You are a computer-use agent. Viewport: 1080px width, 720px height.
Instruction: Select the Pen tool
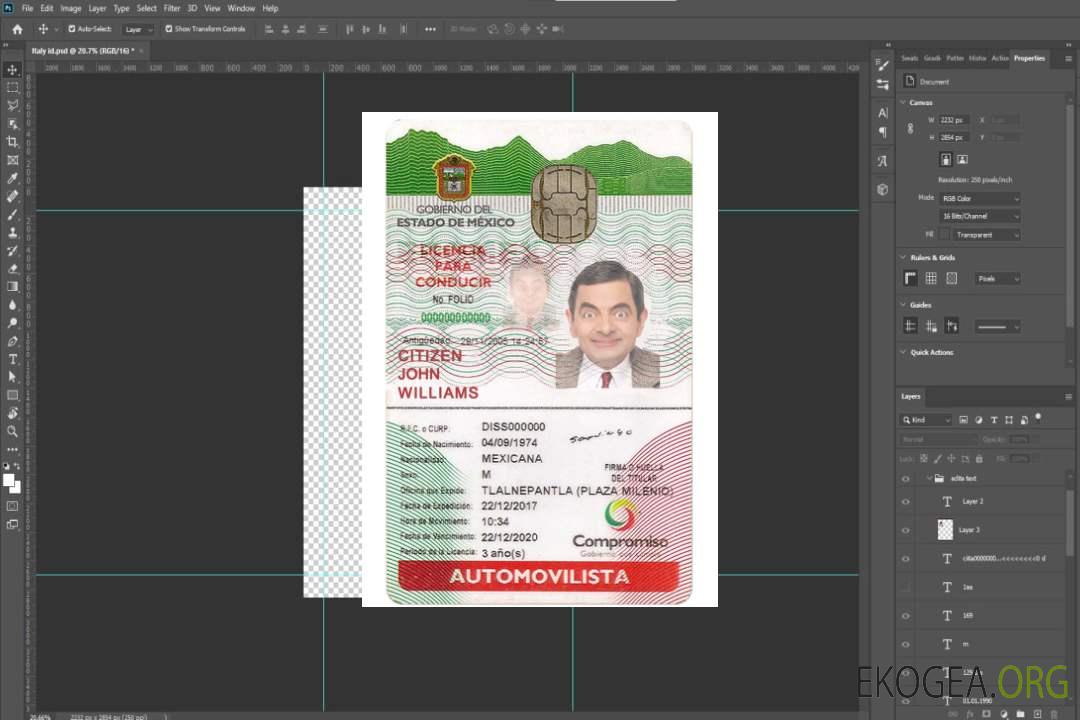(x=12, y=341)
